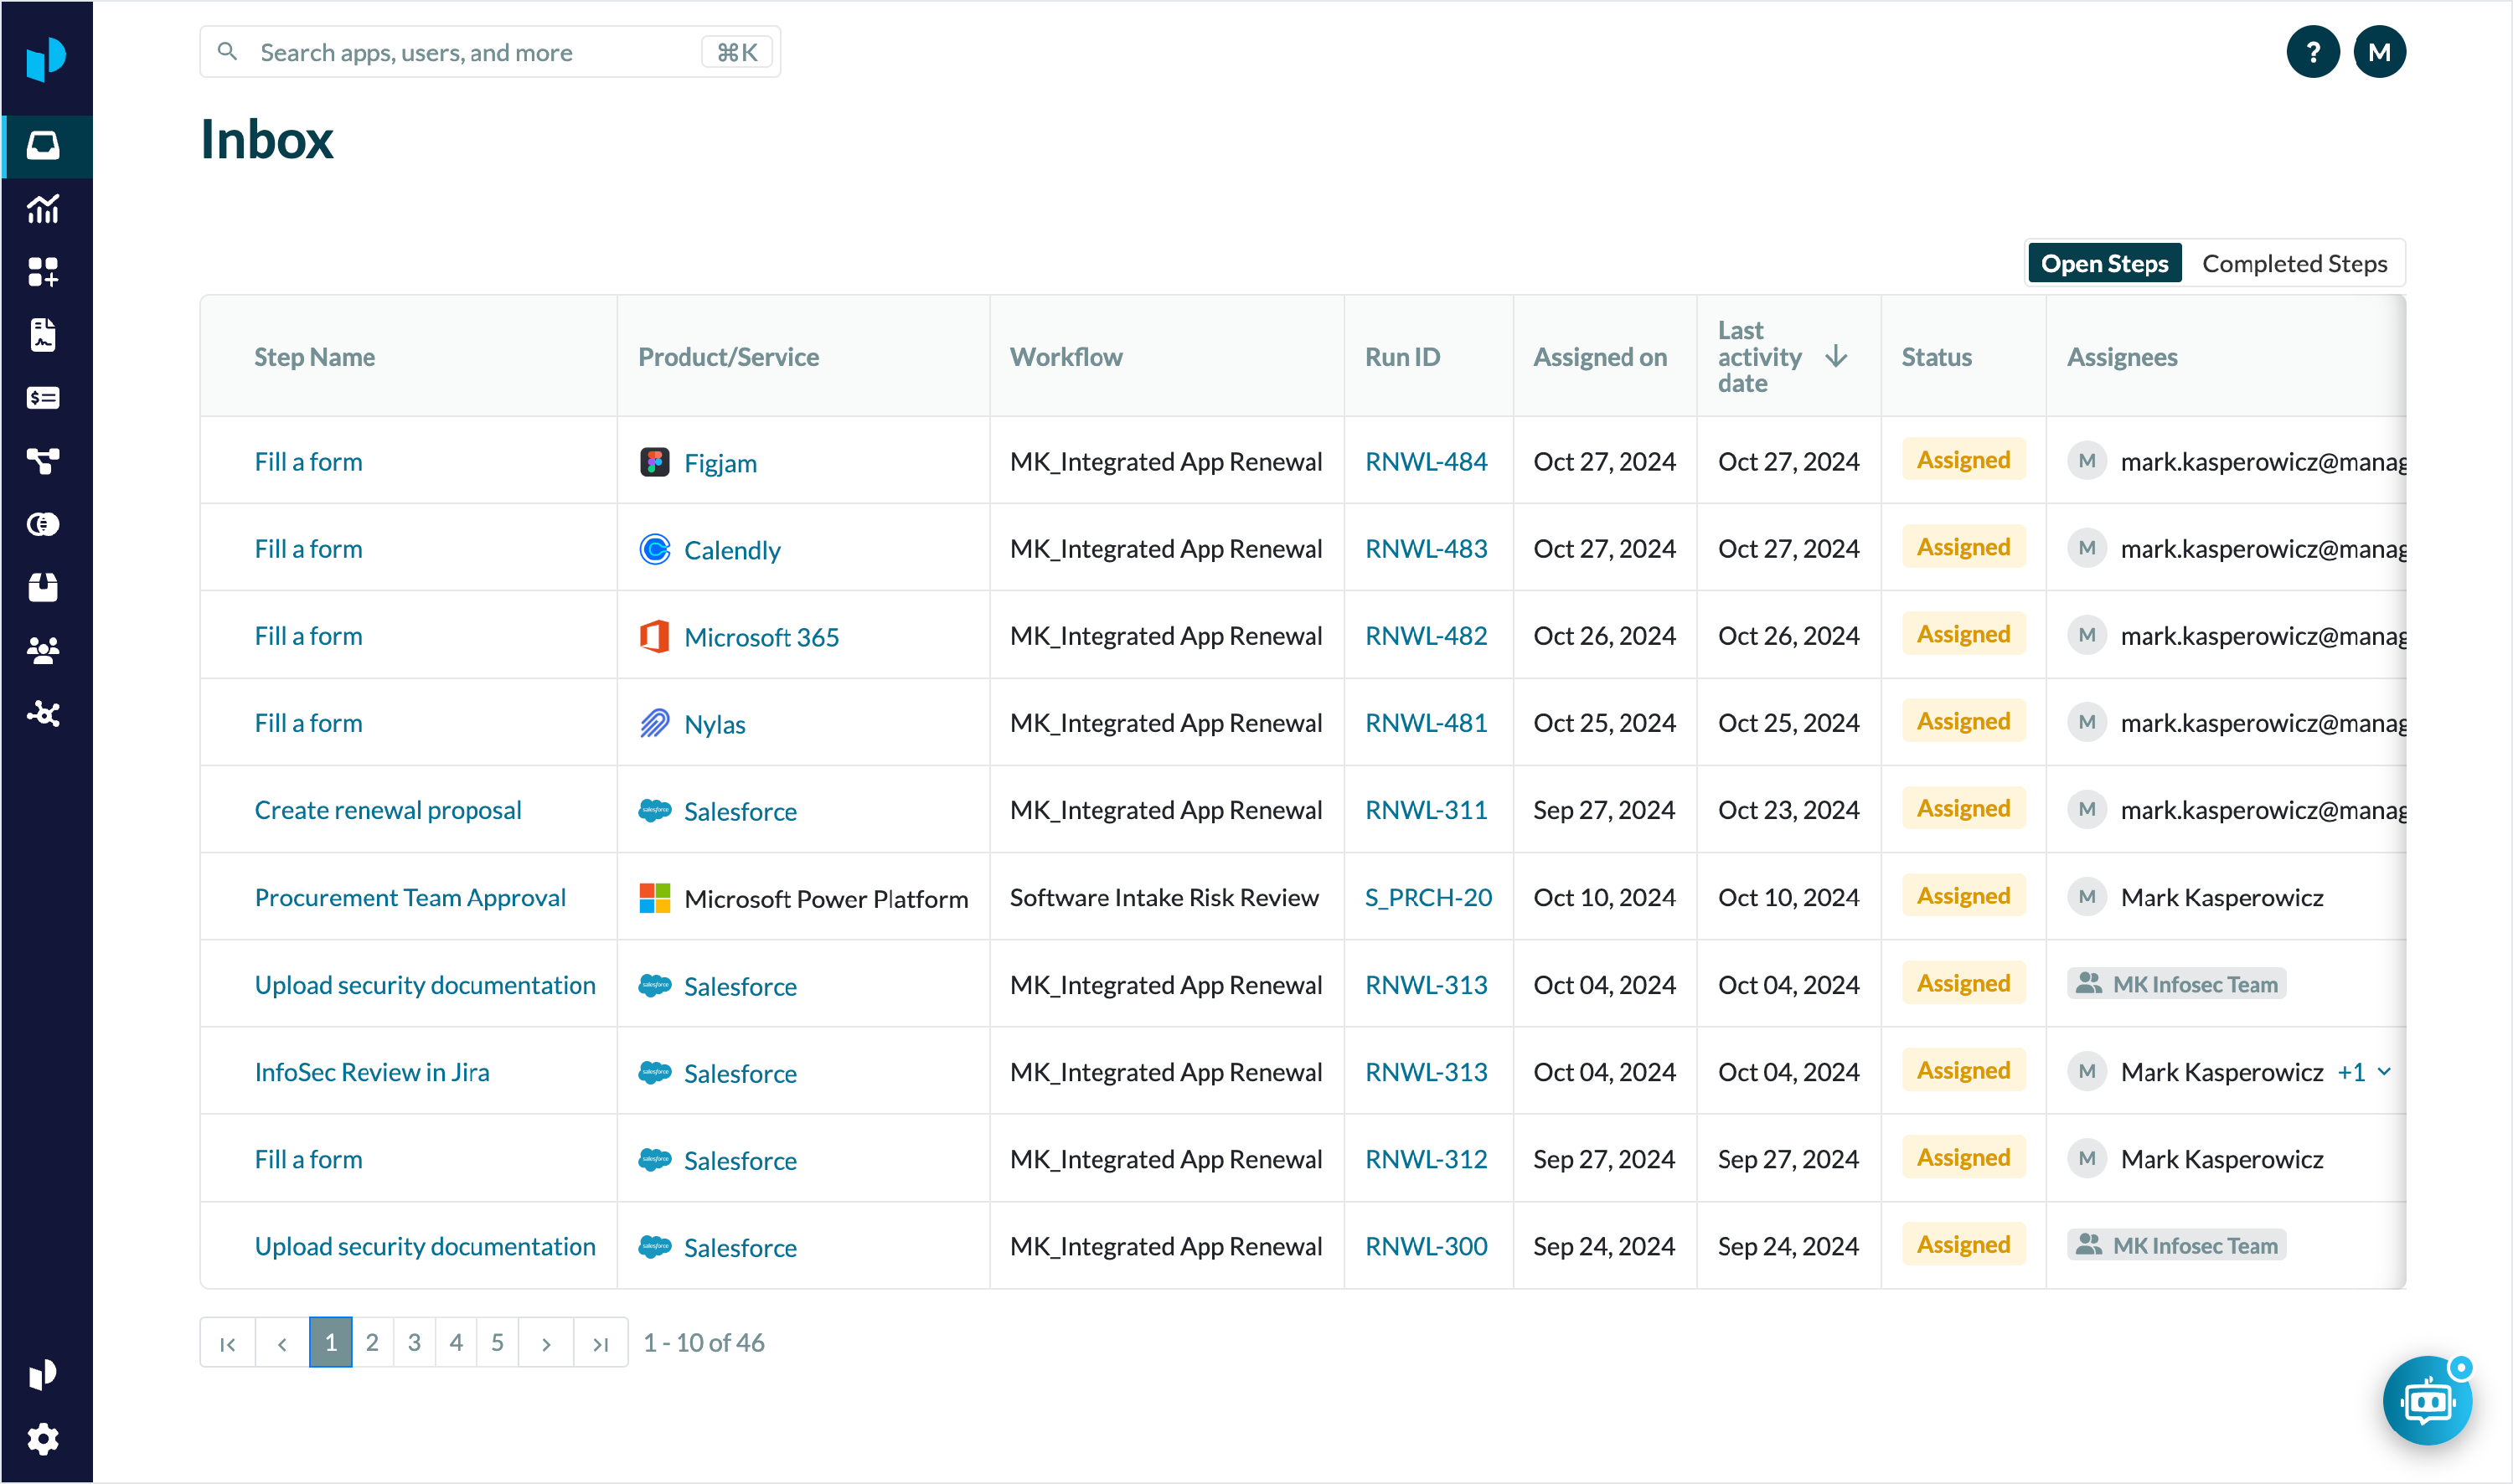
Task: Open the contracts document sidebar icon
Action: click(43, 335)
